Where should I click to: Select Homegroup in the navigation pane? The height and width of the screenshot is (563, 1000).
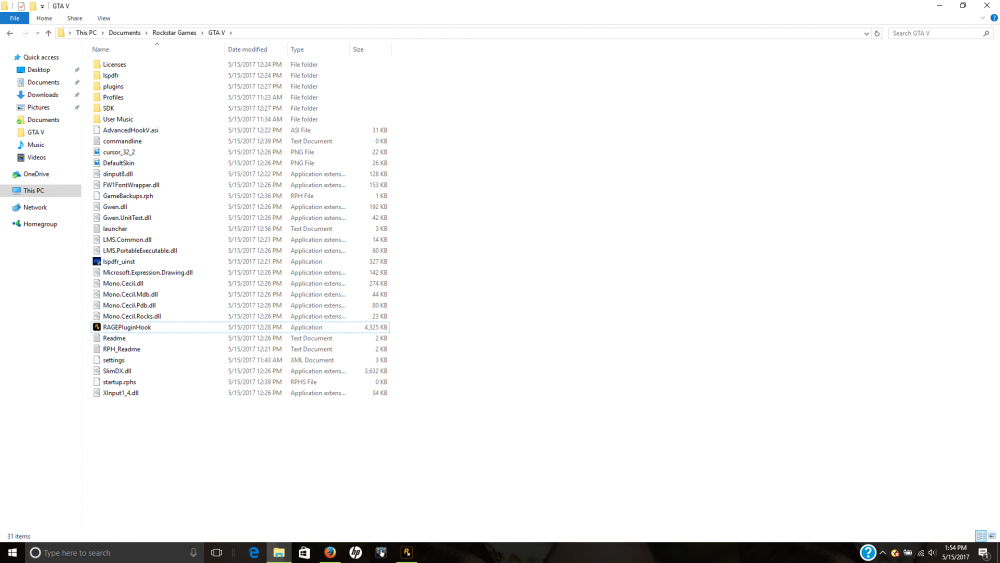(40, 224)
